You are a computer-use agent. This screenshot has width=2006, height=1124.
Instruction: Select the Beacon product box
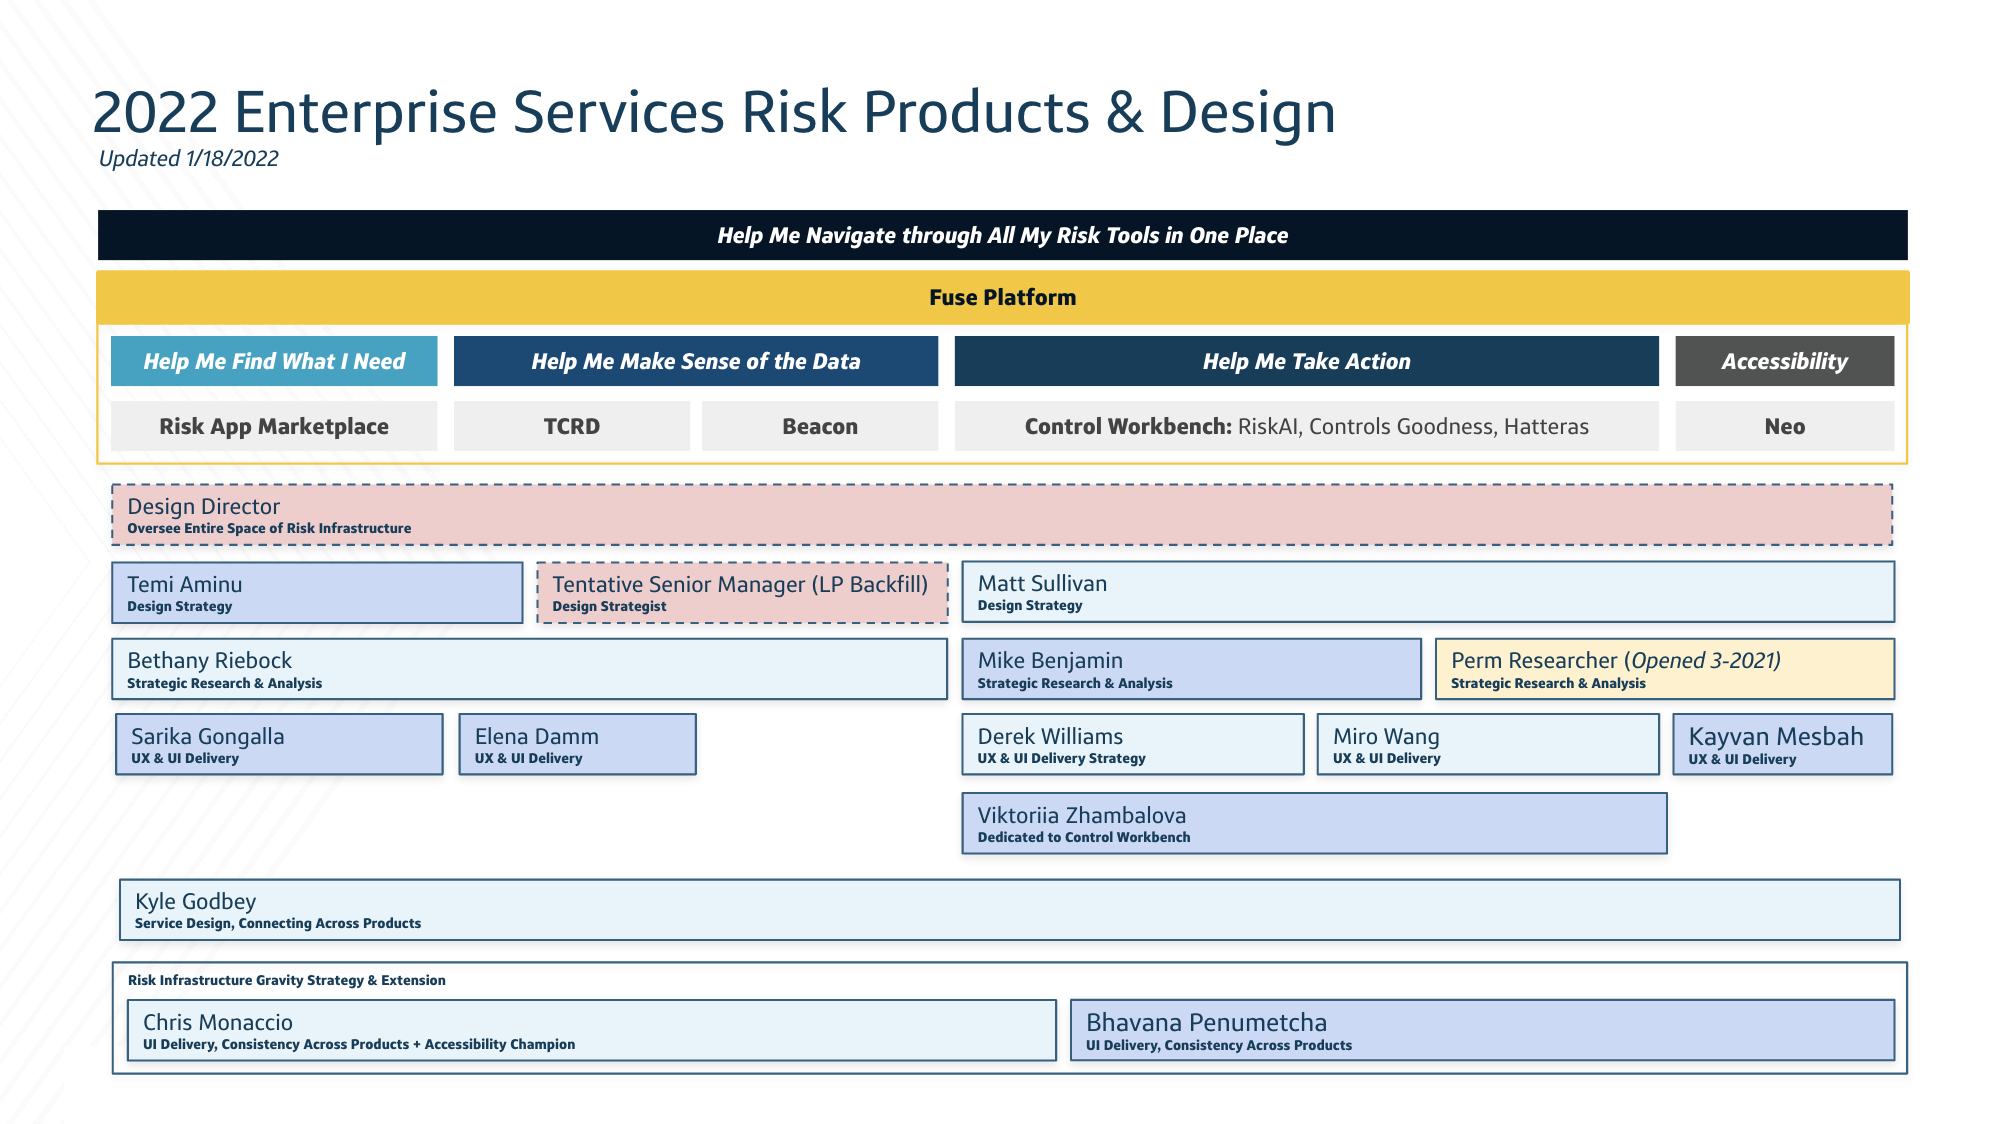pos(819,426)
